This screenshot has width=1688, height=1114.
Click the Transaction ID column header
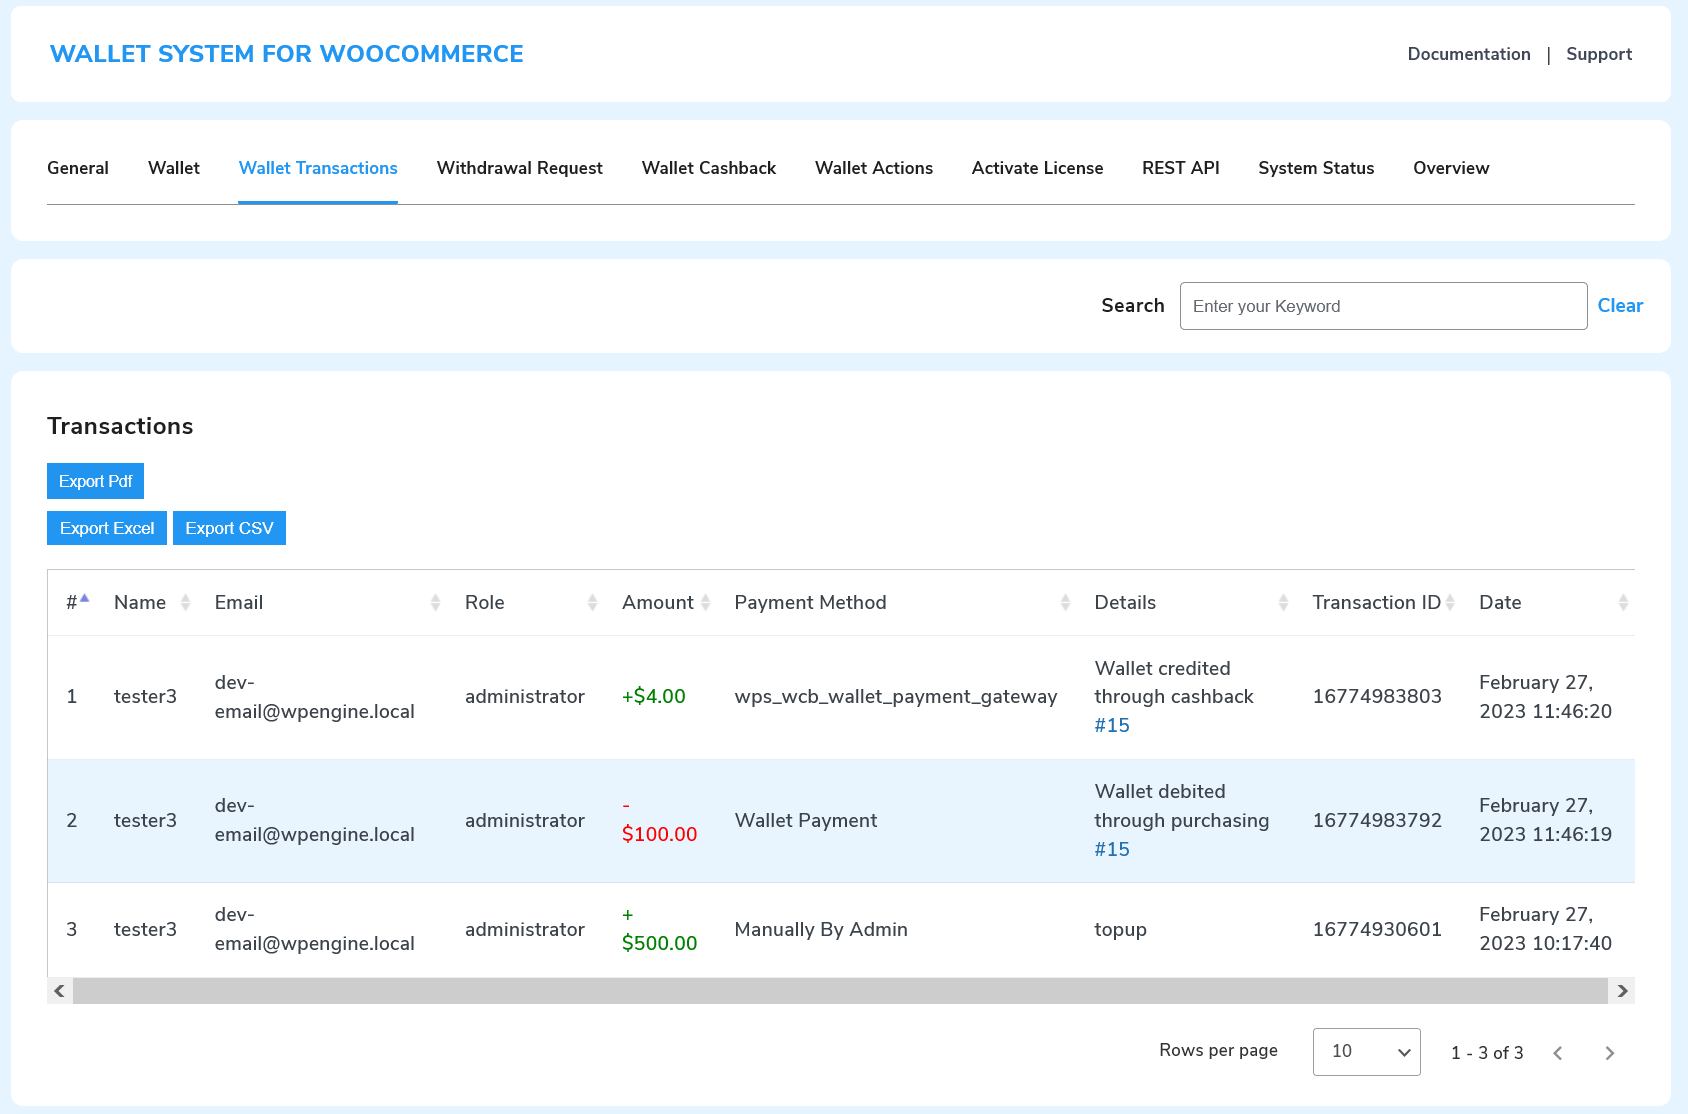[1376, 602]
